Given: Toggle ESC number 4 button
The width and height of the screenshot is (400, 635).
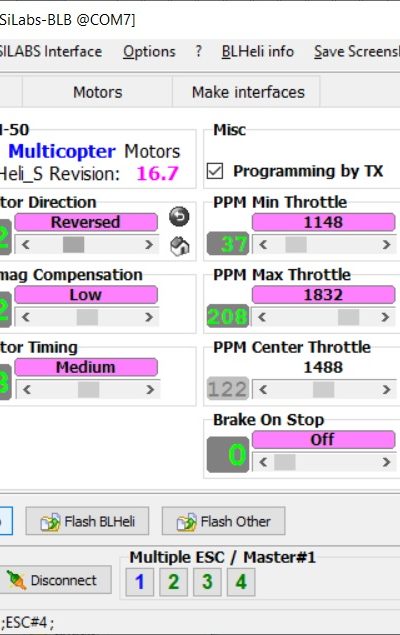Looking at the screenshot, I should pos(241,582).
